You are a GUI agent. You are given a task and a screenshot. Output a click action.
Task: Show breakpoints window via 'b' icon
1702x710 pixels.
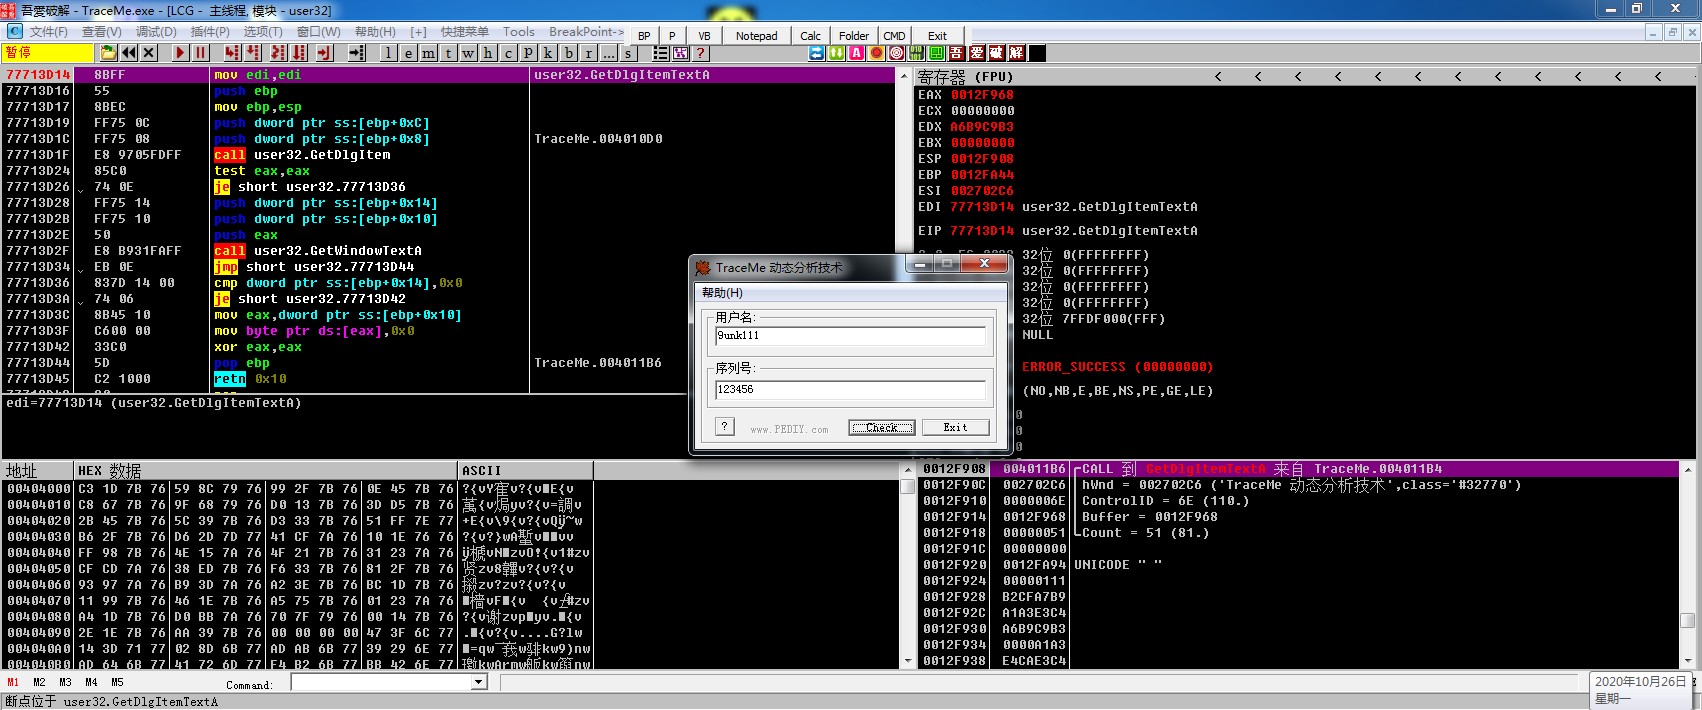click(568, 53)
